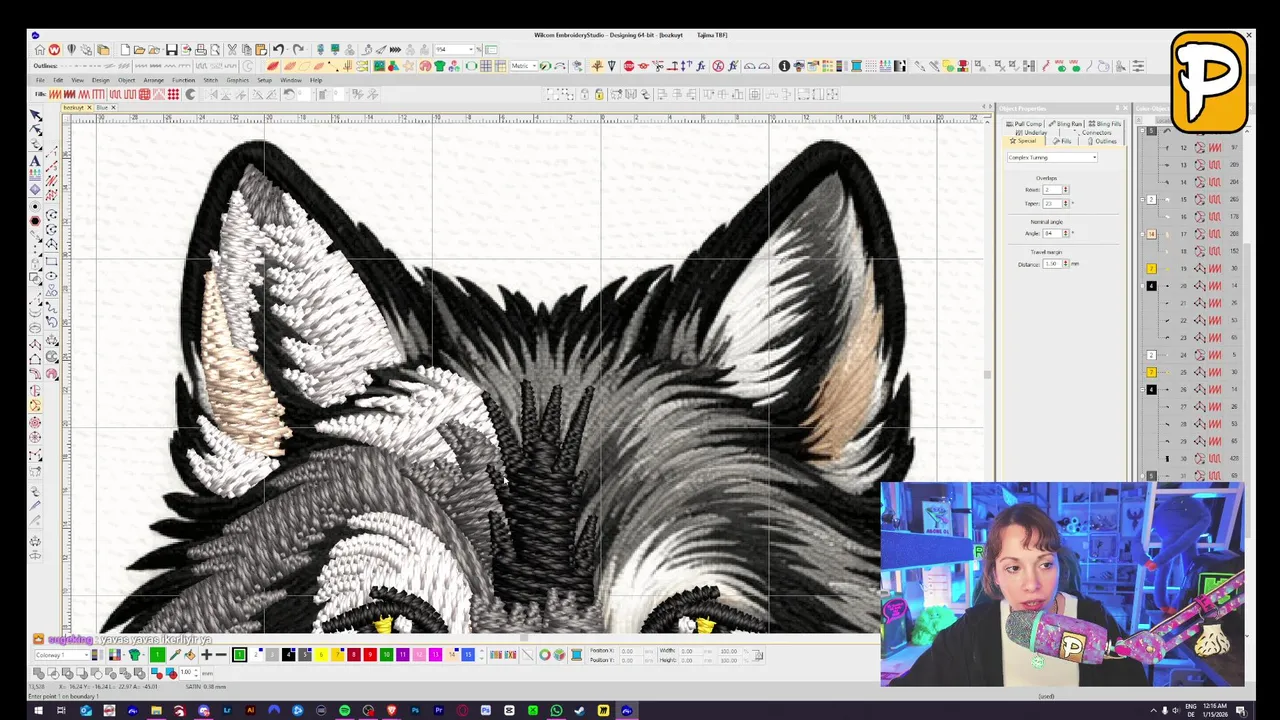The image size is (1280, 720).
Task: Open the Windows Start menu
Action: (x=38, y=711)
